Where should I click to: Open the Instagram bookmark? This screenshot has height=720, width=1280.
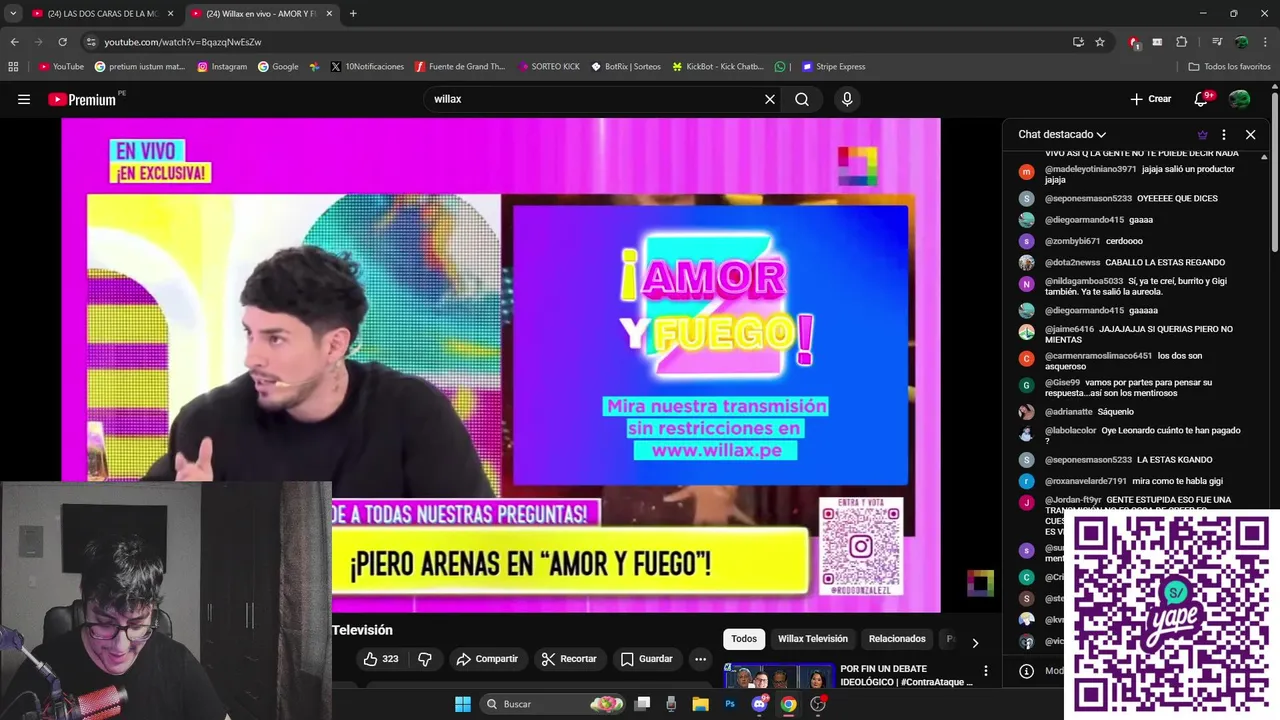point(222,67)
